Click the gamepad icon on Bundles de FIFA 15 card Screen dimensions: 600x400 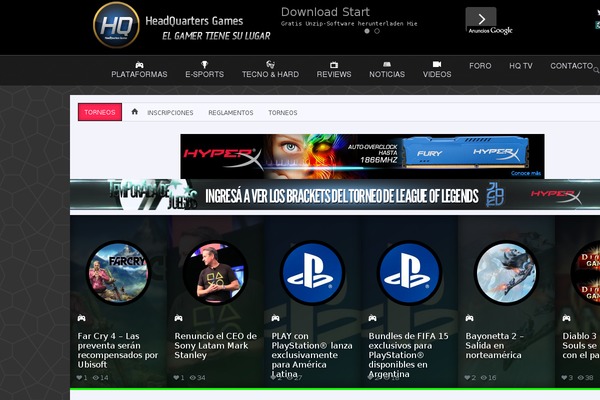(x=372, y=318)
